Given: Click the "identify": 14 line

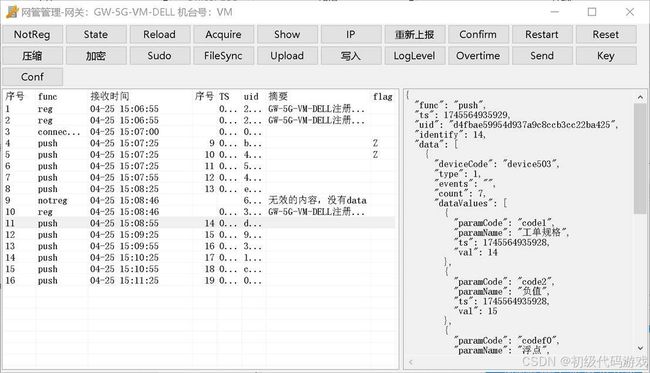Looking at the screenshot, I should 450,135.
